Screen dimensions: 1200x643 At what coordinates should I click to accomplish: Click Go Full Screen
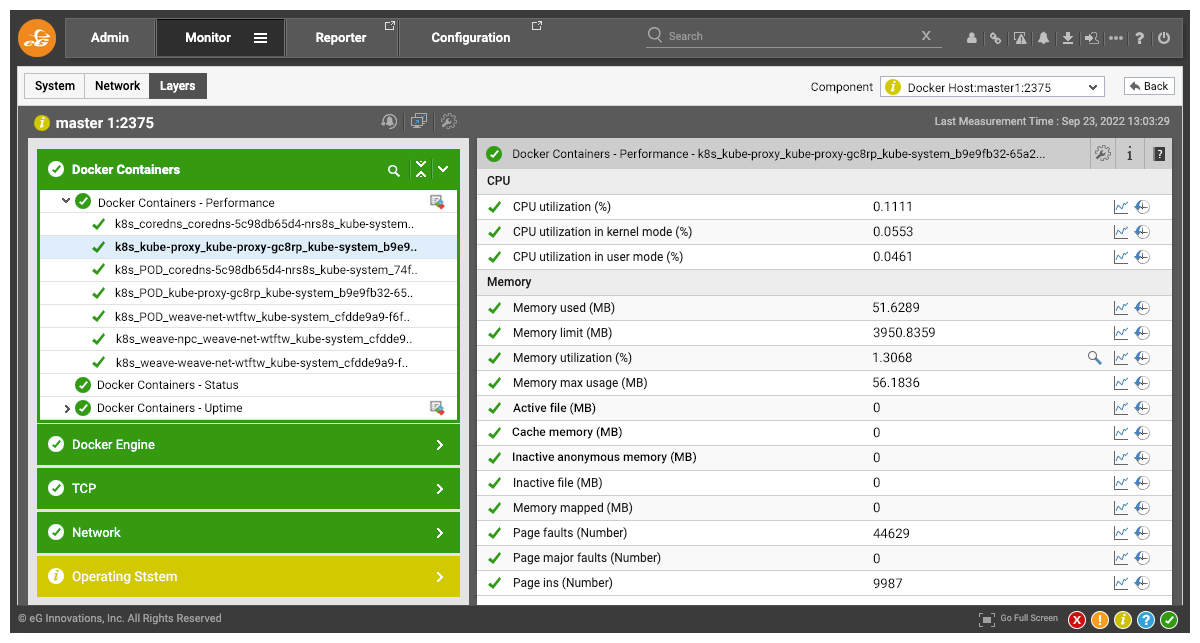click(1019, 619)
